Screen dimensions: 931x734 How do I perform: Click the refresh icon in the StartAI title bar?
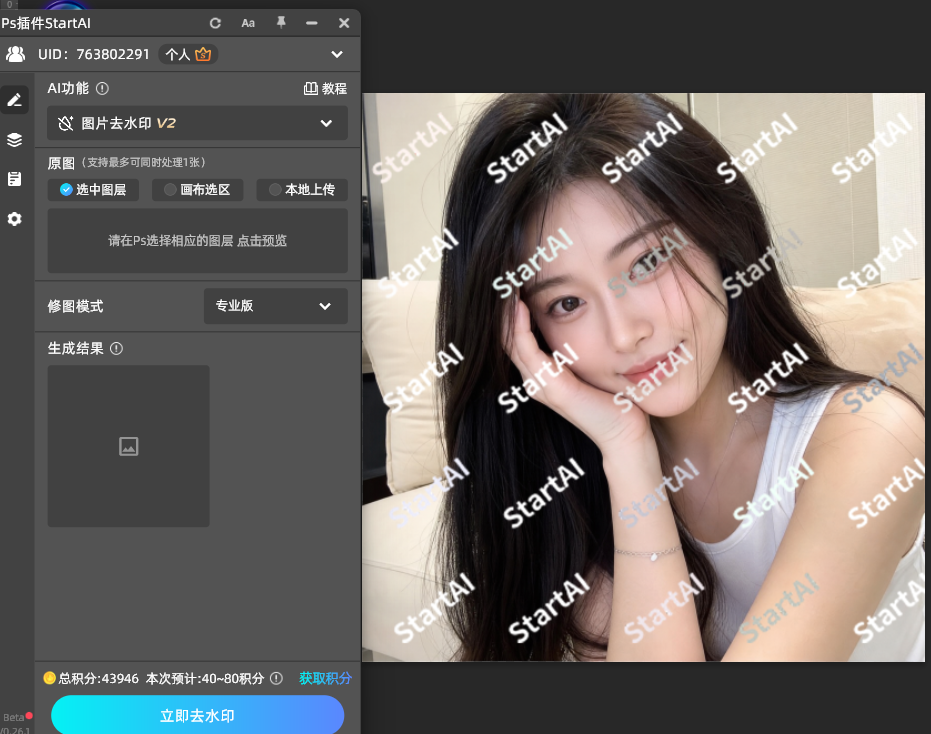[215, 23]
